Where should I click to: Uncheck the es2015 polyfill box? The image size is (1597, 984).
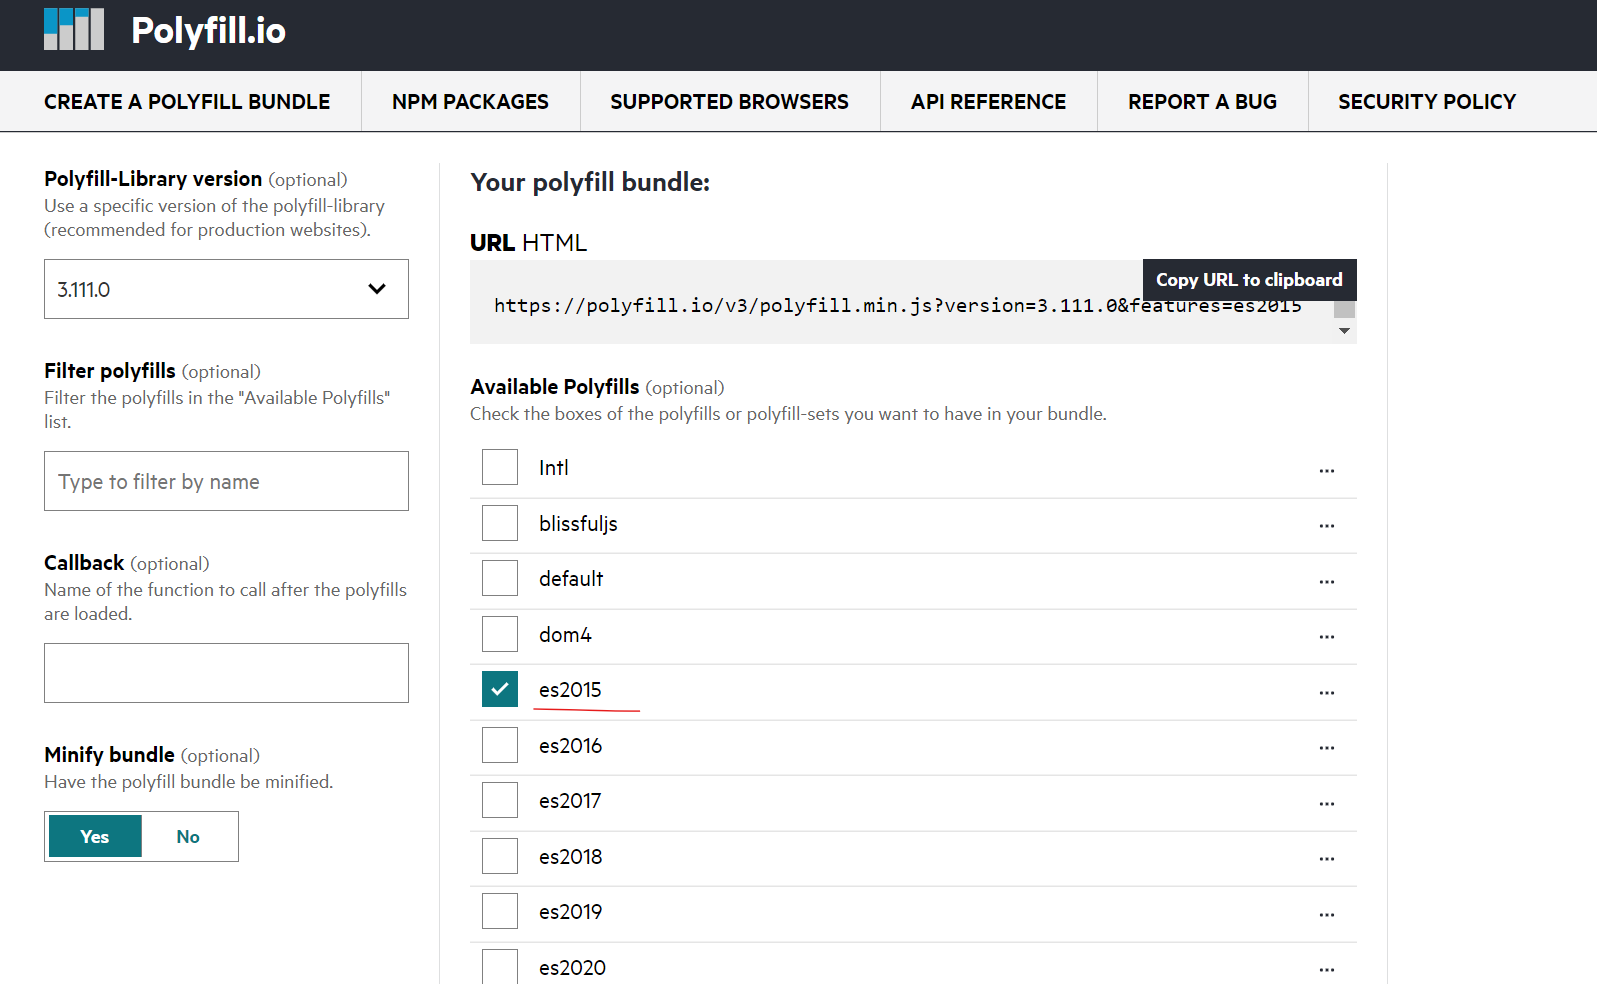[x=500, y=689]
